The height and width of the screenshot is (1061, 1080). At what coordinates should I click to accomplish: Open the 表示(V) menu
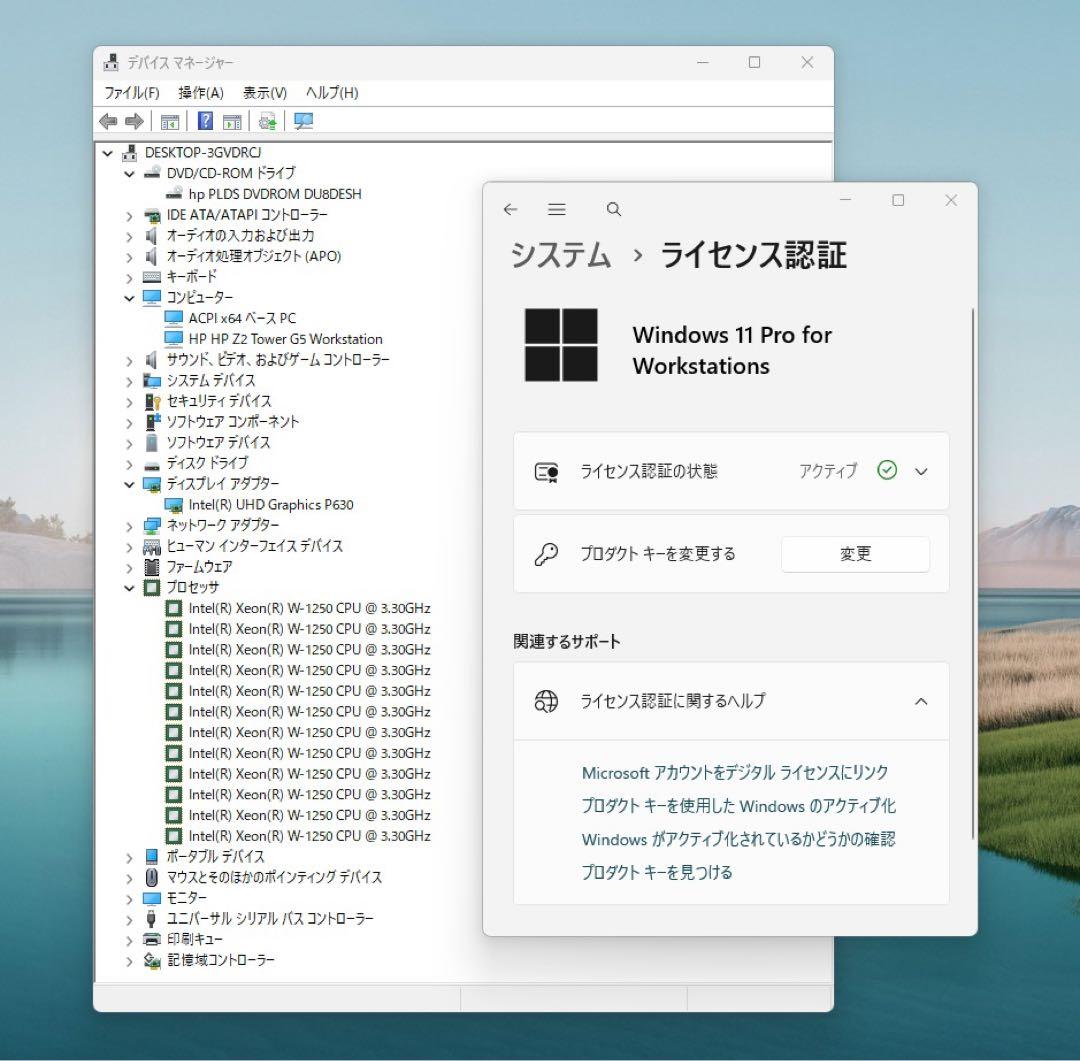[264, 92]
